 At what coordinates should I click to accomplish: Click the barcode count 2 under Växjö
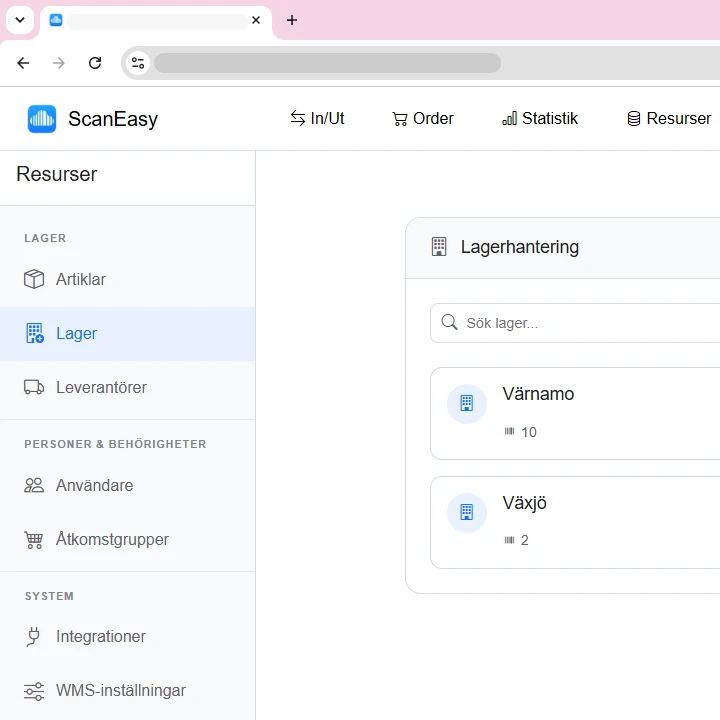[x=517, y=540]
